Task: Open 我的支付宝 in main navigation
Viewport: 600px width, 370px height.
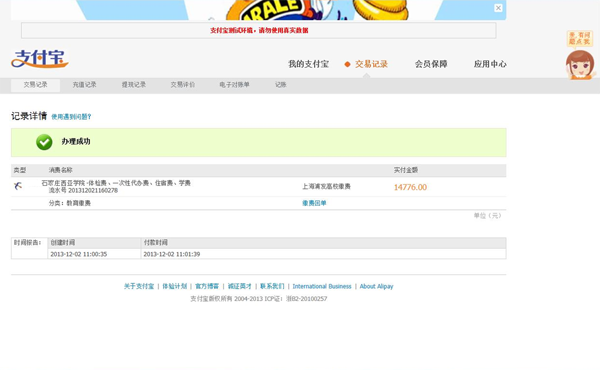Action: point(308,64)
